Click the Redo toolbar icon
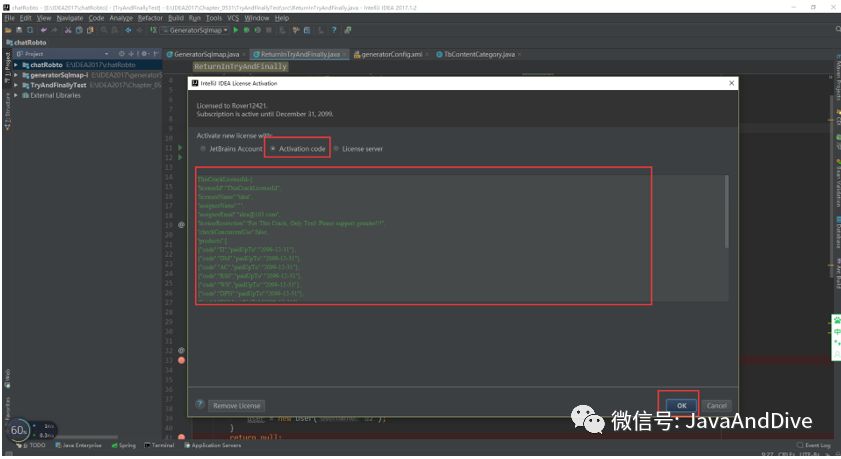Viewport: 841px width, 459px height. [x=55, y=30]
